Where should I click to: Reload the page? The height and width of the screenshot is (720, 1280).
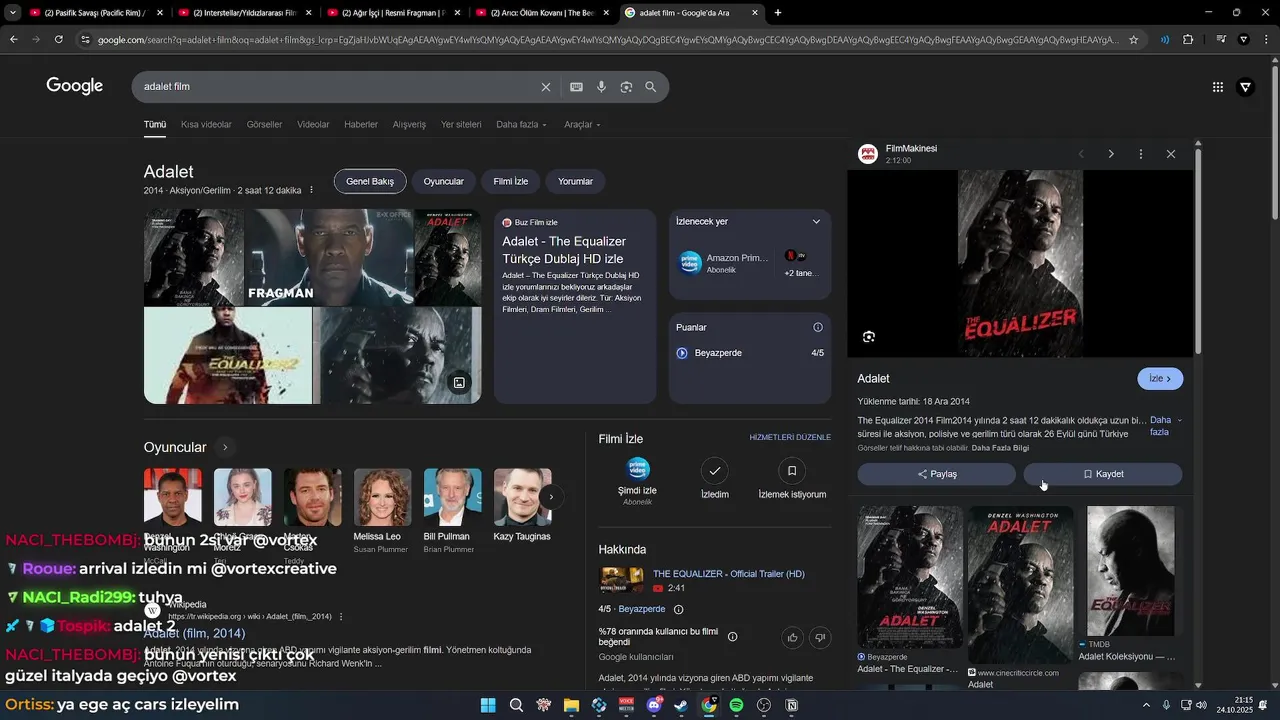pyautogui.click(x=59, y=39)
